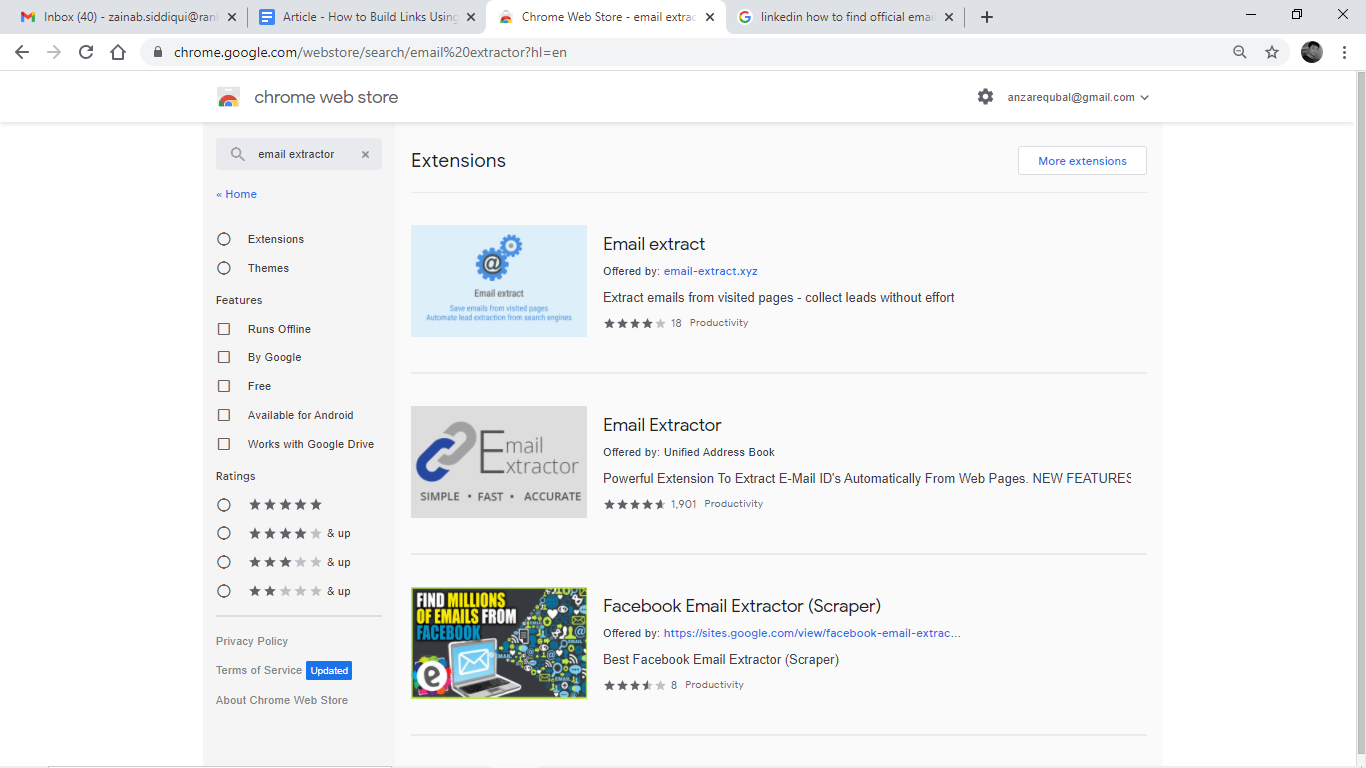Click the Chrome Web Store logo
The image size is (1366, 768).
click(x=229, y=97)
